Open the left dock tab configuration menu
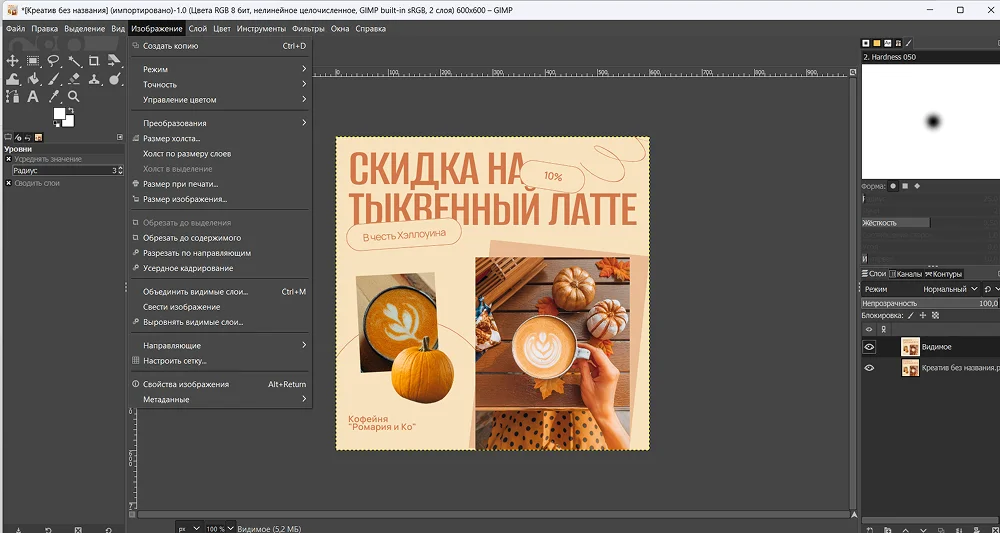Viewport: 1000px width, 533px height. (120, 137)
